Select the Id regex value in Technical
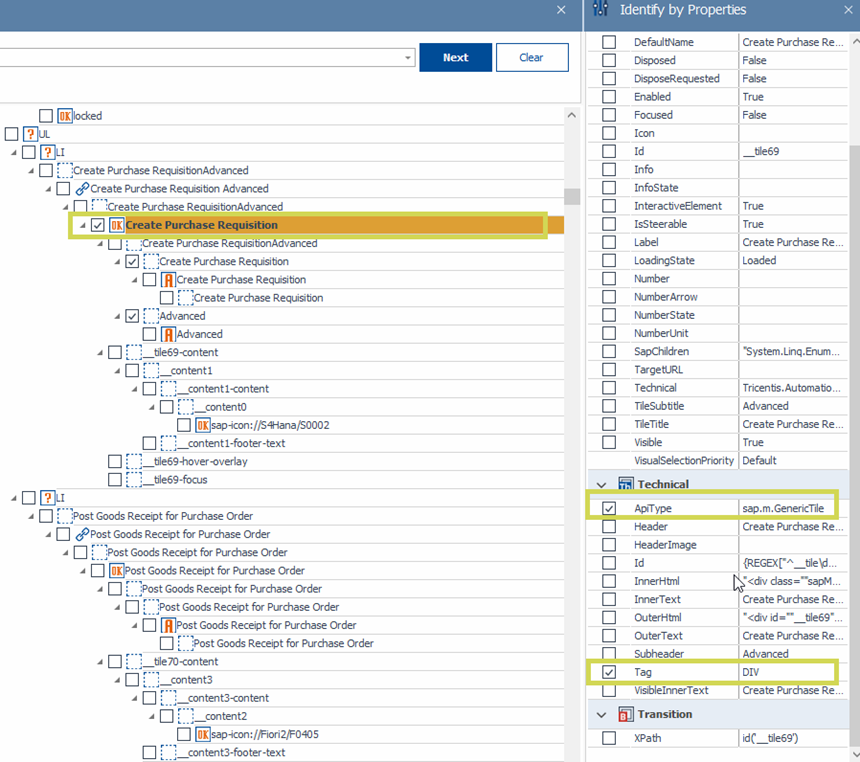Viewport: 860px width, 762px height. click(793, 563)
